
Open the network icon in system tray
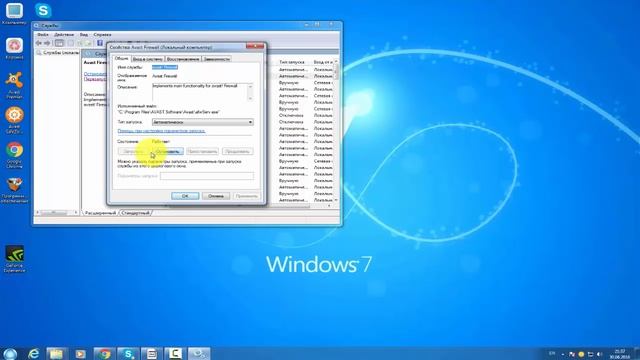coord(590,354)
